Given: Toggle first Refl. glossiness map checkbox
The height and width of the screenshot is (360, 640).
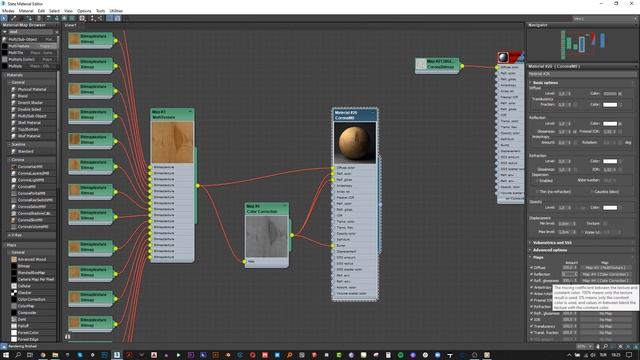Looking at the screenshot, I should (531, 281).
